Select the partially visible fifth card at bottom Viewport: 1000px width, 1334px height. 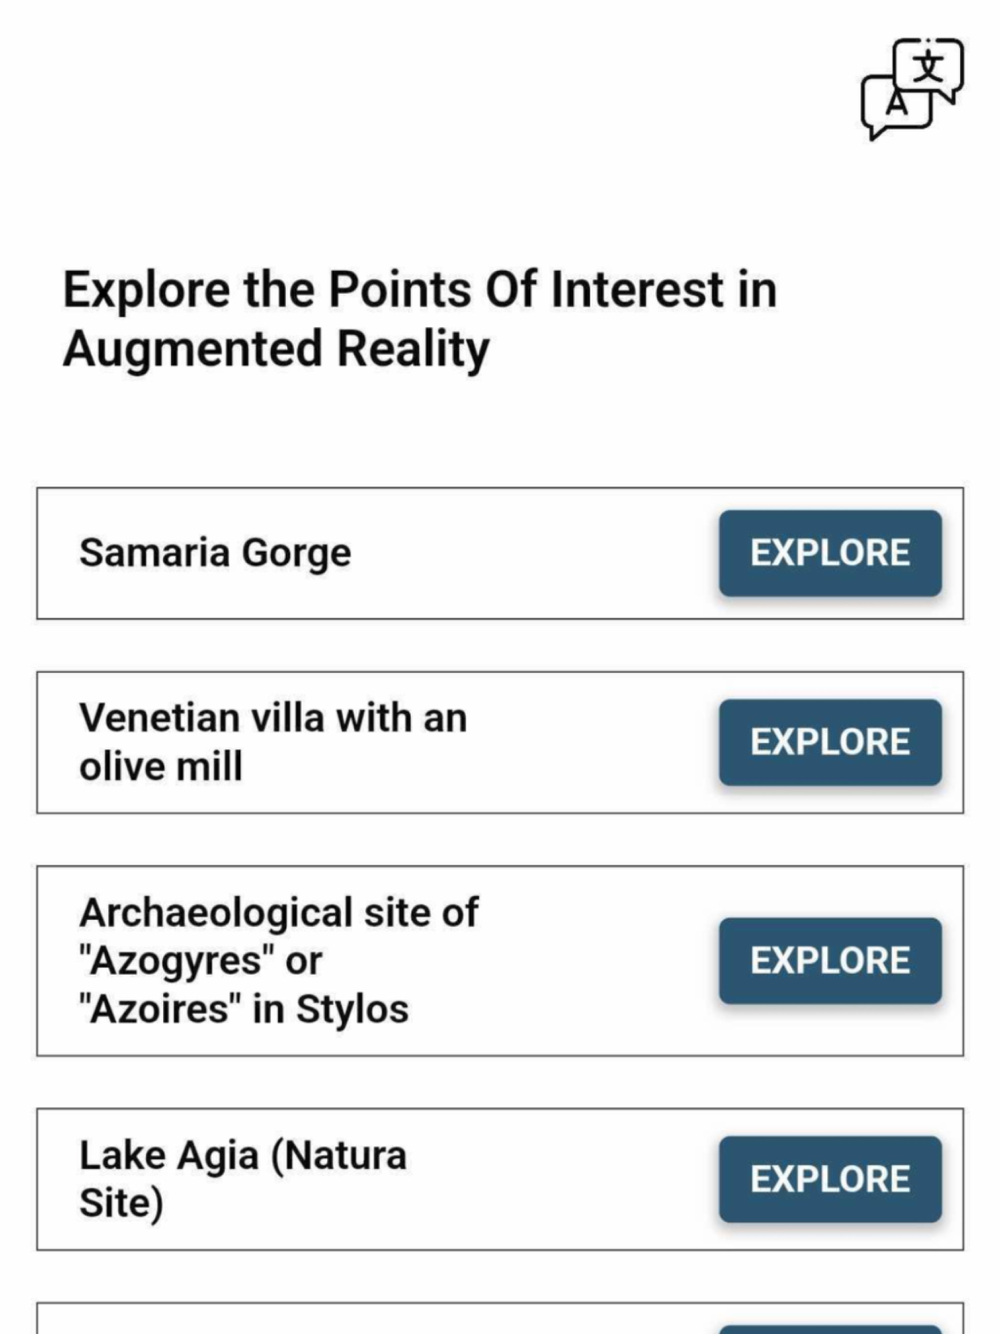pos(500,1318)
